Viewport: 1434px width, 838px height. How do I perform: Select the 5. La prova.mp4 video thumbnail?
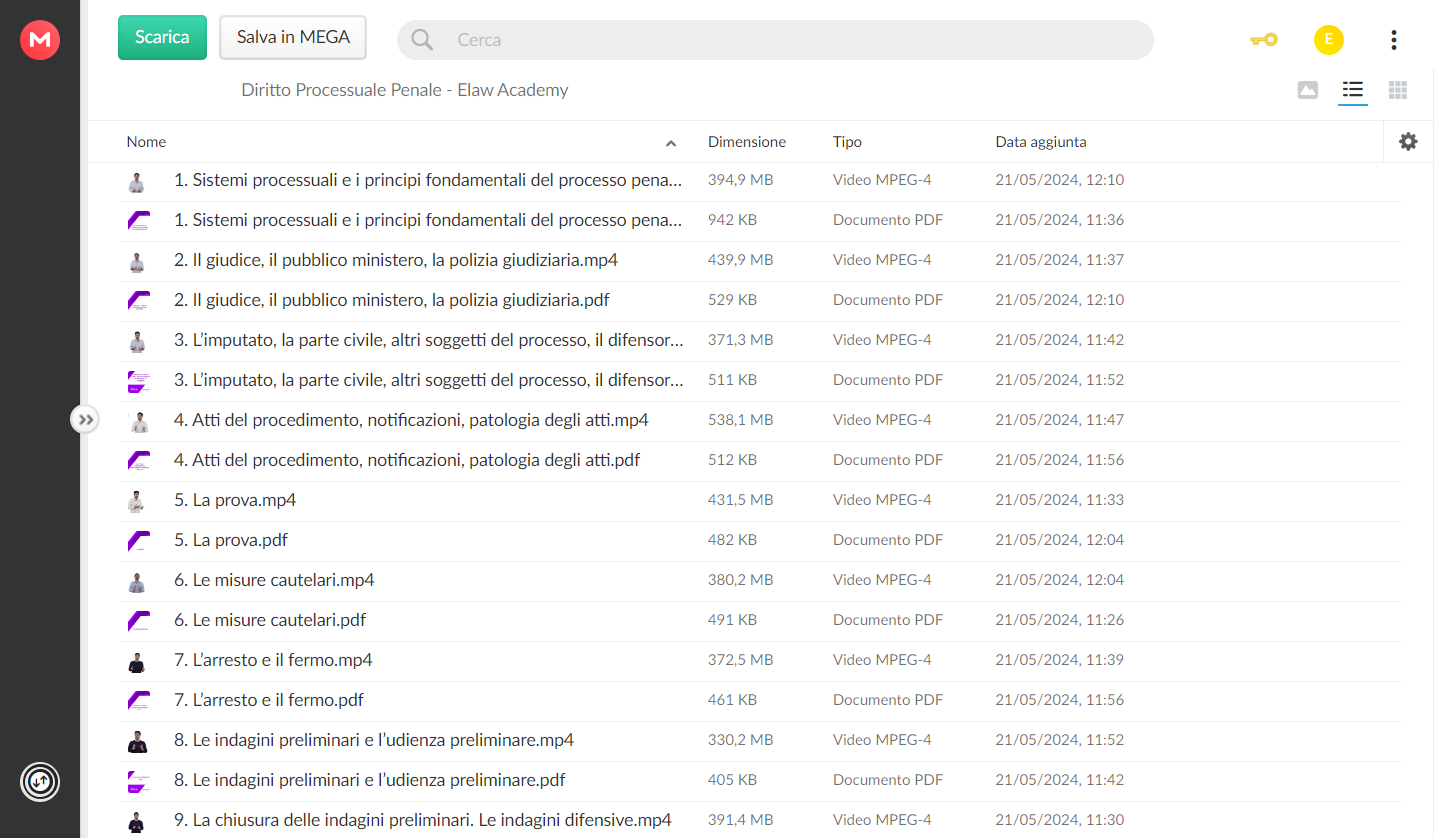click(137, 501)
